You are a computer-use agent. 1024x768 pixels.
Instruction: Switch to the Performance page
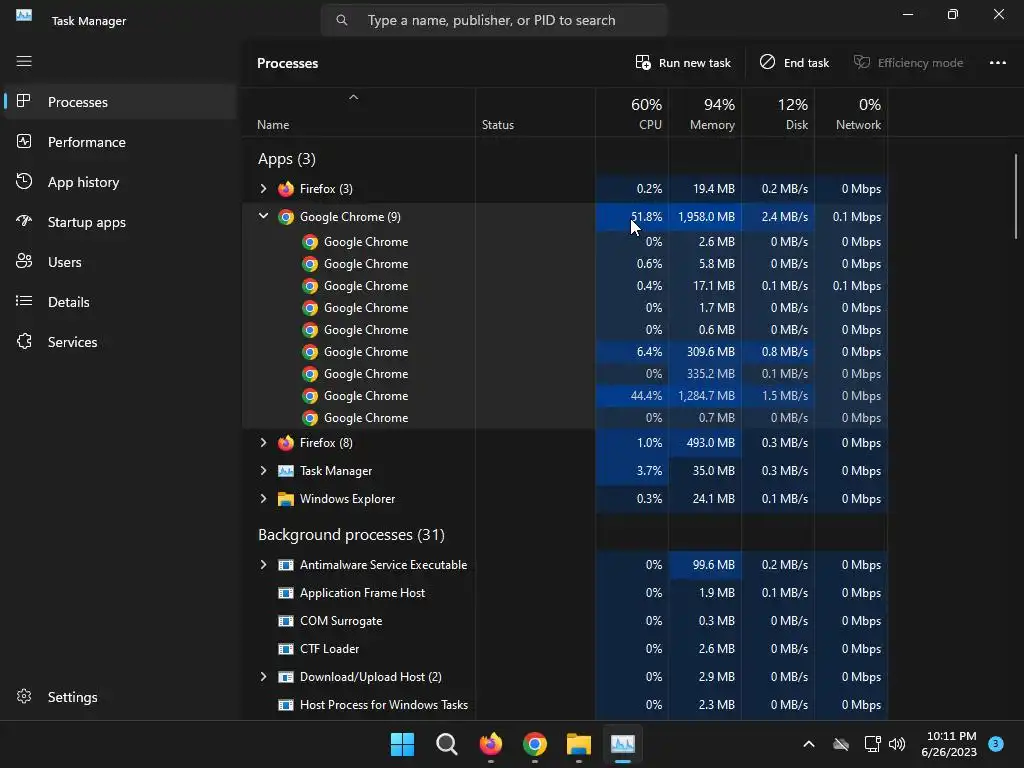click(120, 142)
